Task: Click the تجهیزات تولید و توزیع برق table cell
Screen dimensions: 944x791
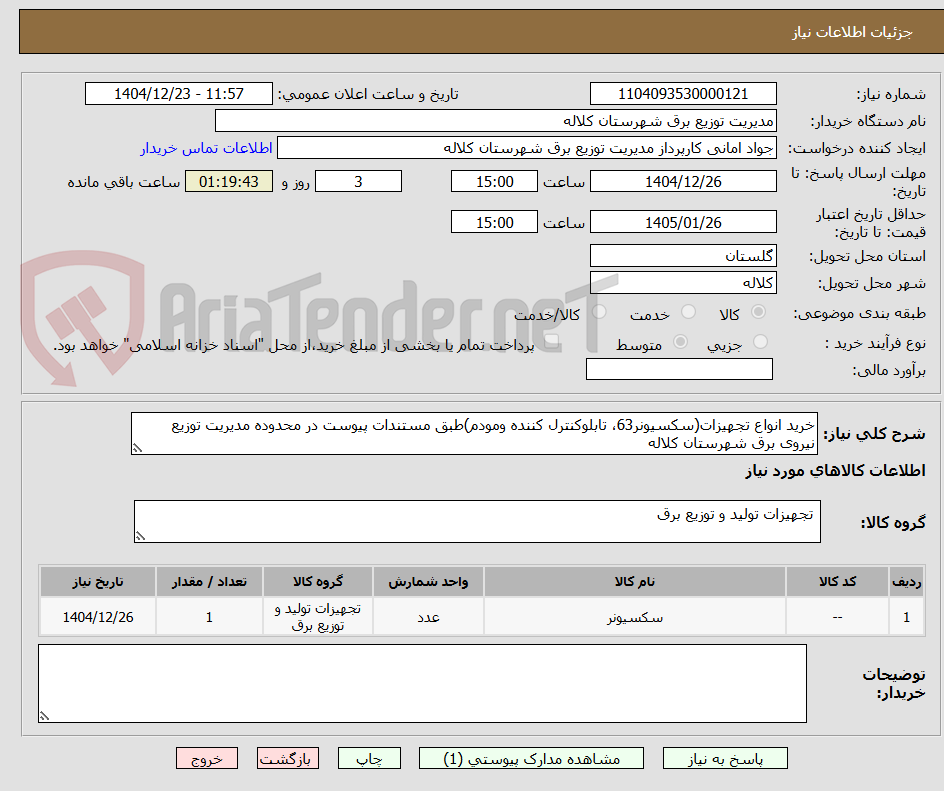Action: (318, 617)
